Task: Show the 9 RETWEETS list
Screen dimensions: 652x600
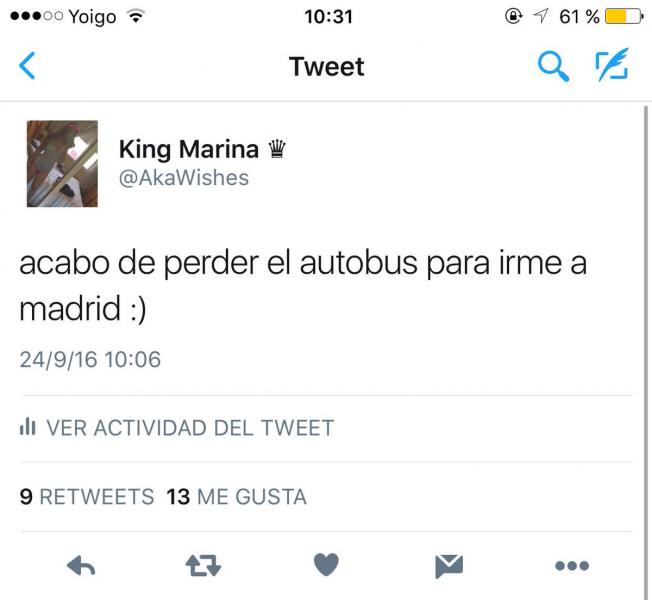Action: pos(87,496)
